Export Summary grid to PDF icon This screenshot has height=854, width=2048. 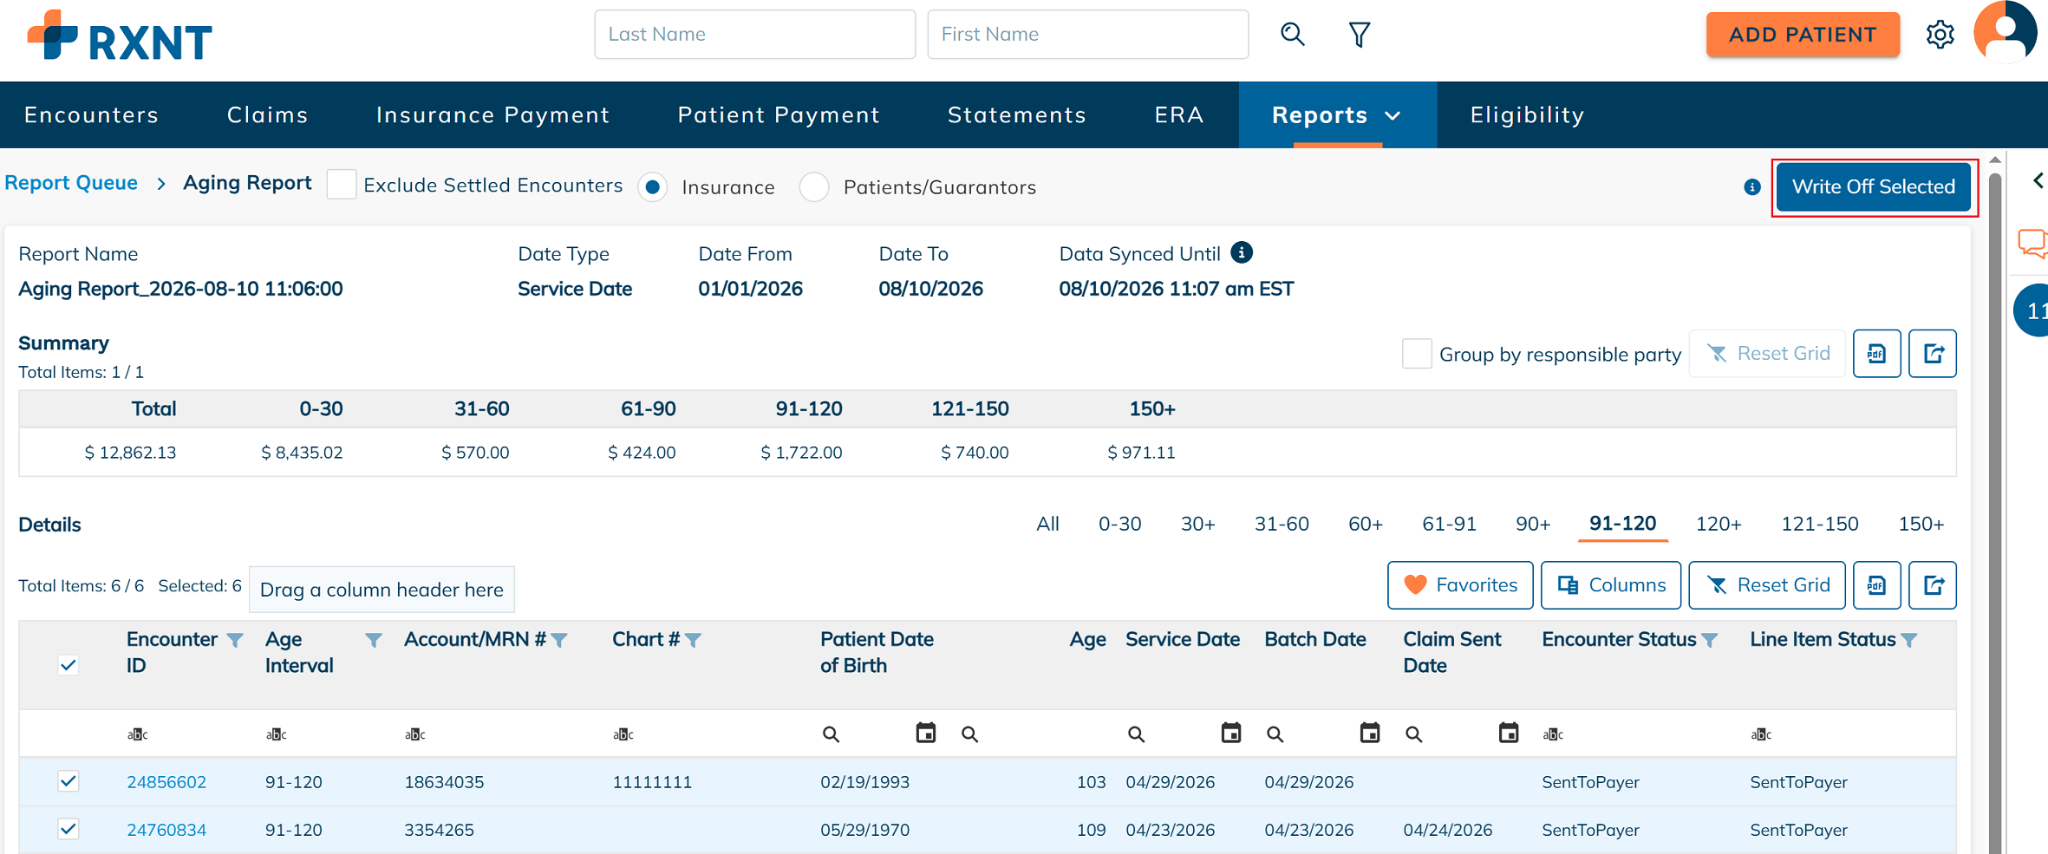click(1876, 353)
